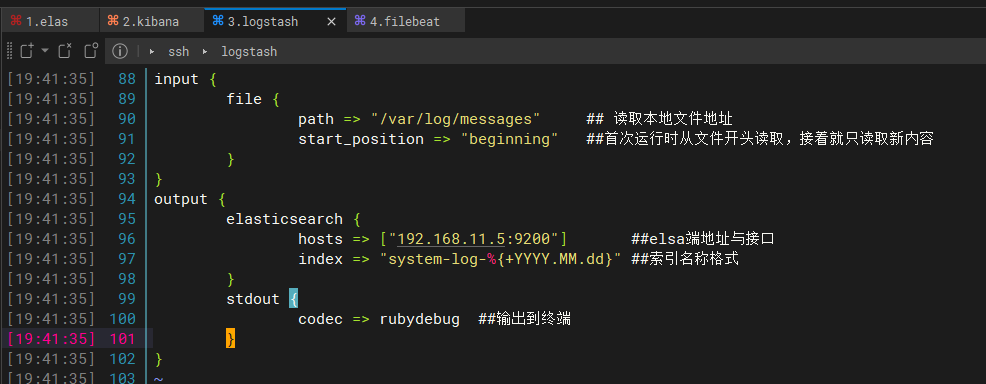Click stdout on line 99

click(253, 299)
